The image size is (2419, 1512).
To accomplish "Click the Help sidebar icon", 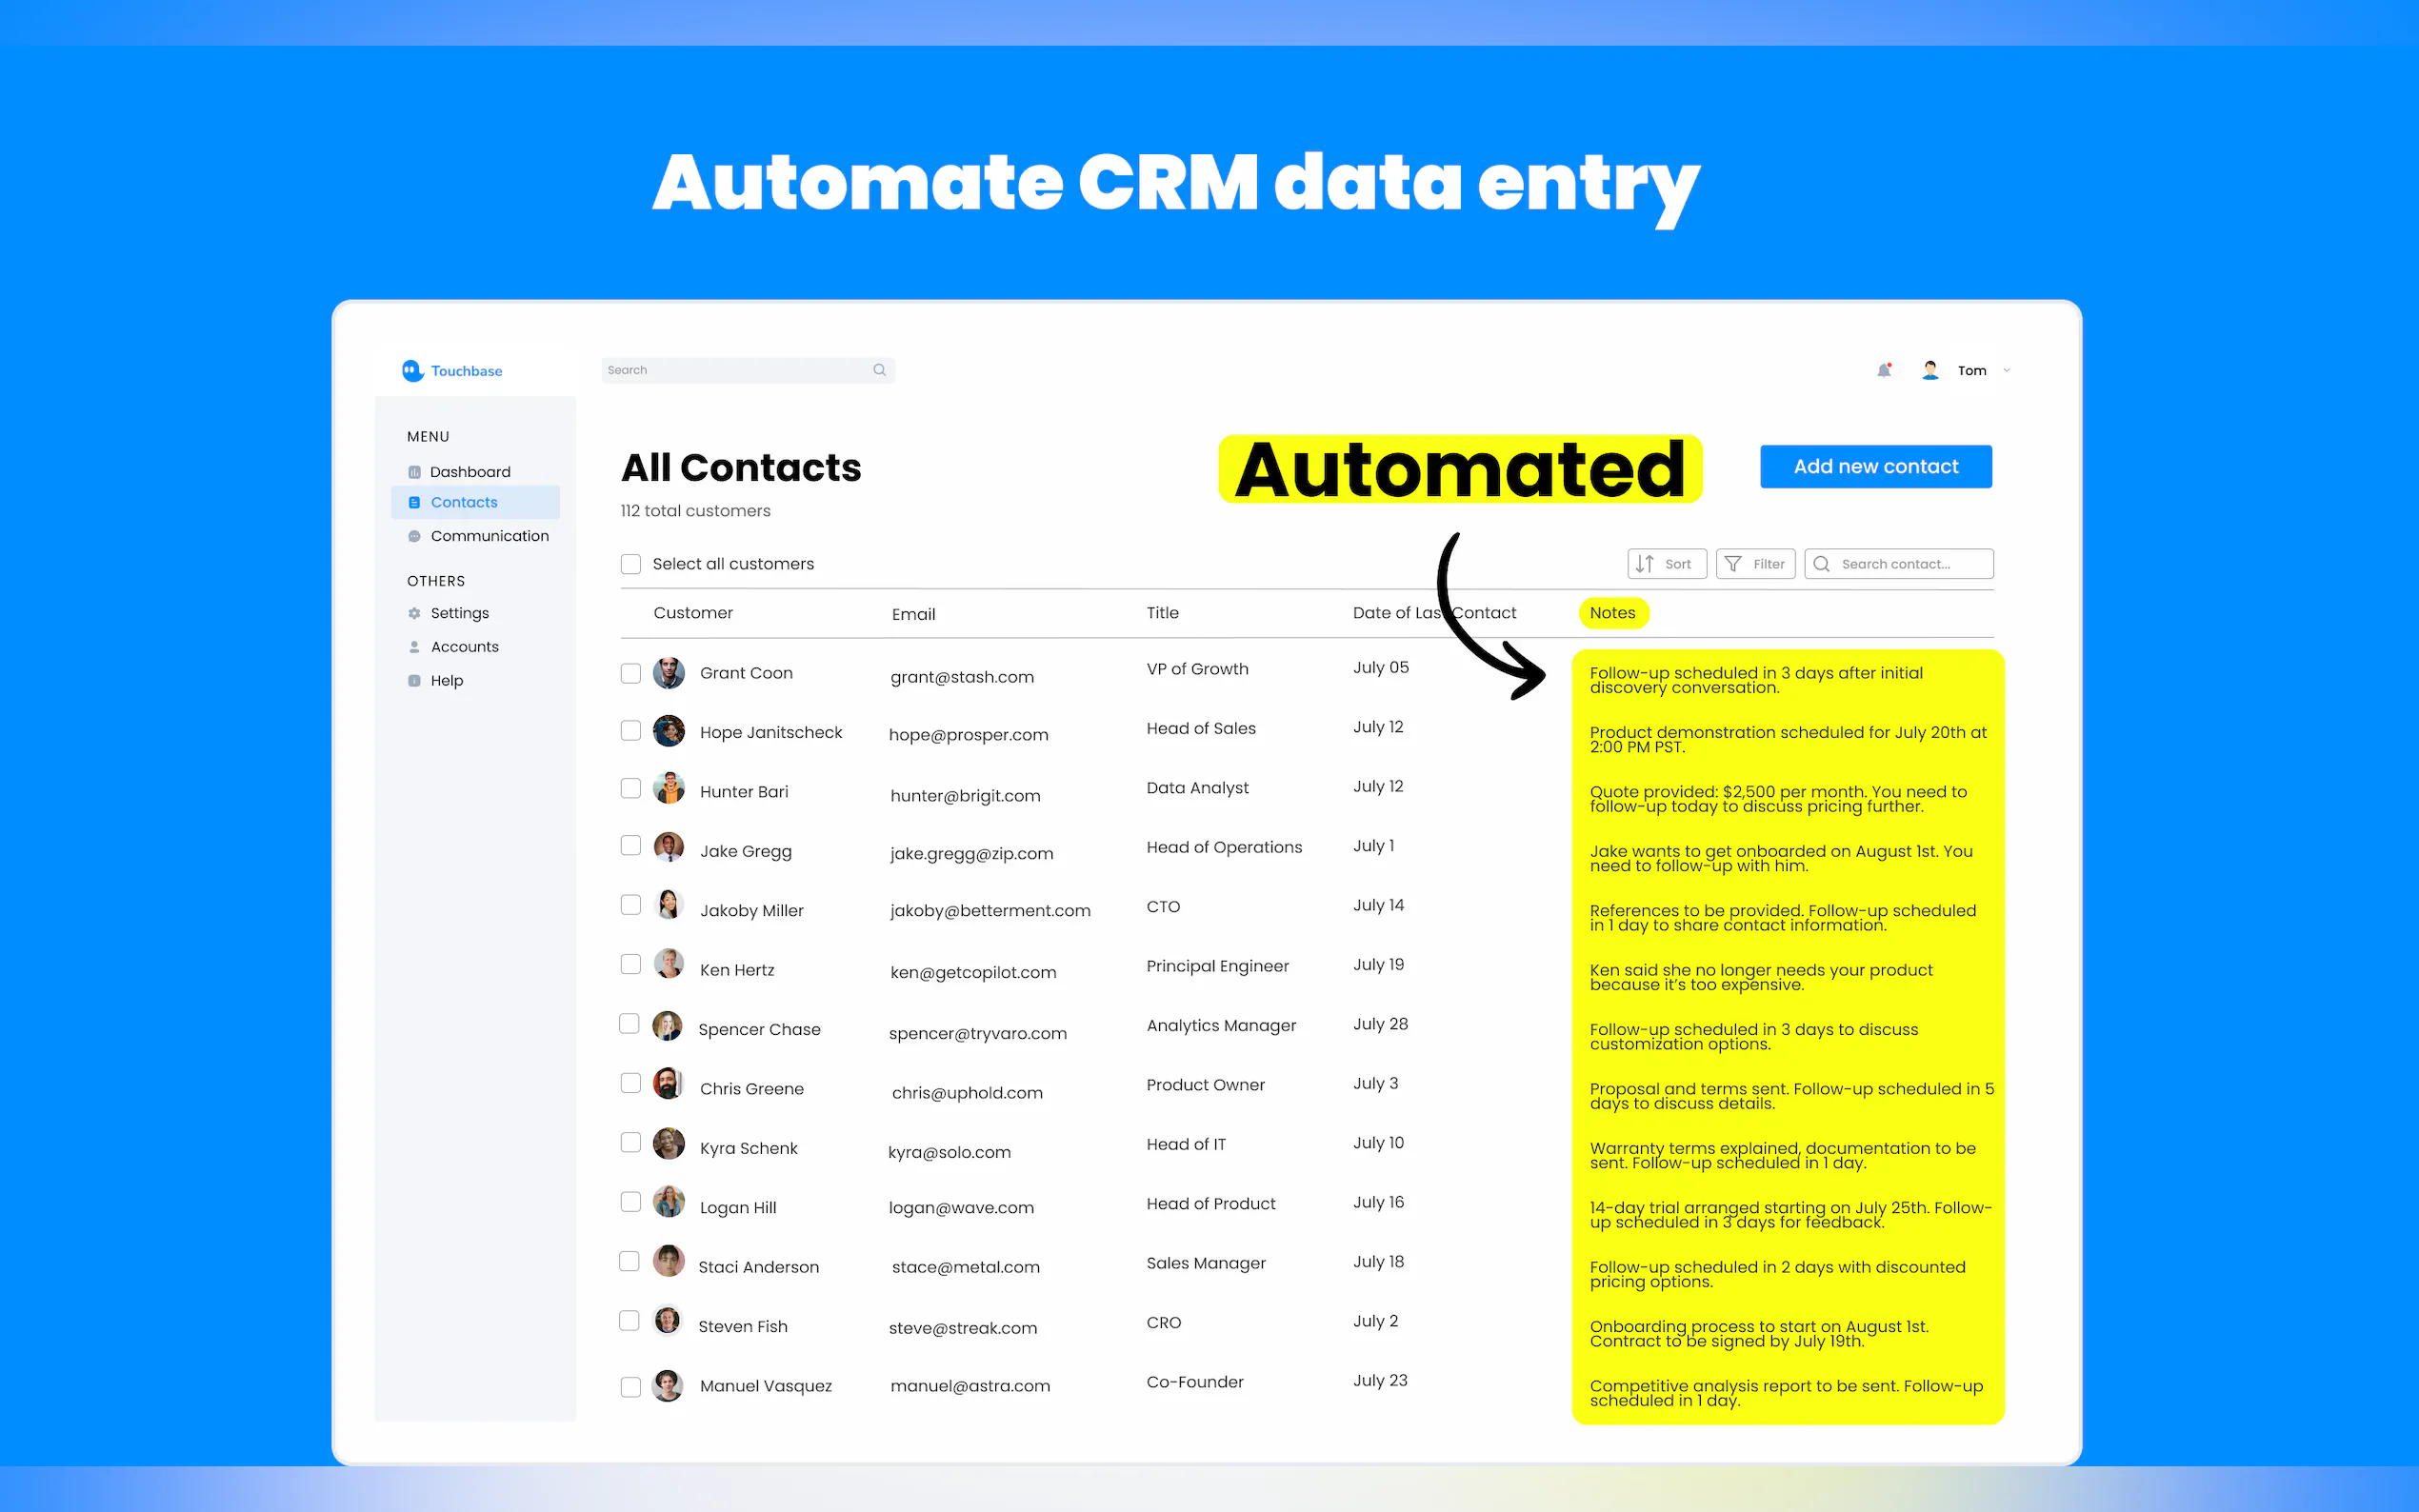I will point(414,681).
